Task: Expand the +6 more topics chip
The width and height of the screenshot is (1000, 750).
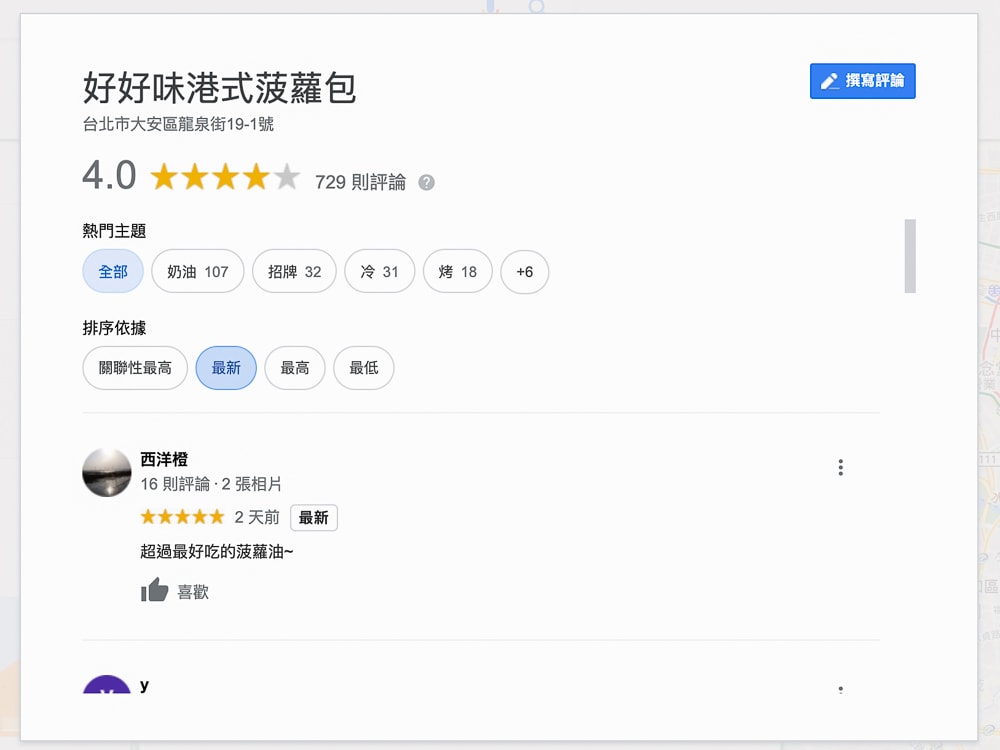Action: point(524,271)
